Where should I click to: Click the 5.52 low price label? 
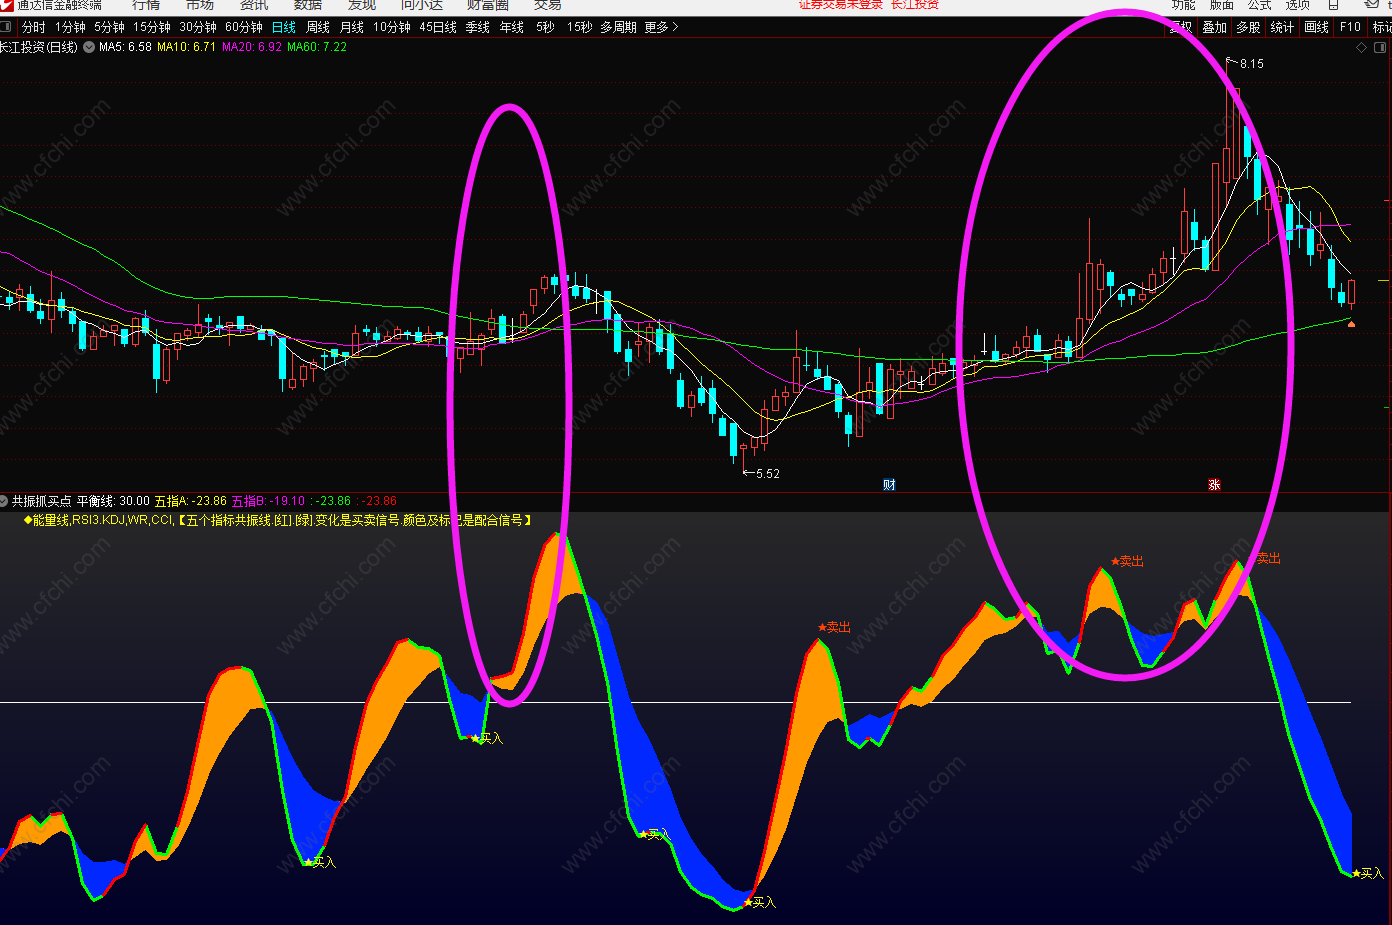pyautogui.click(x=767, y=473)
